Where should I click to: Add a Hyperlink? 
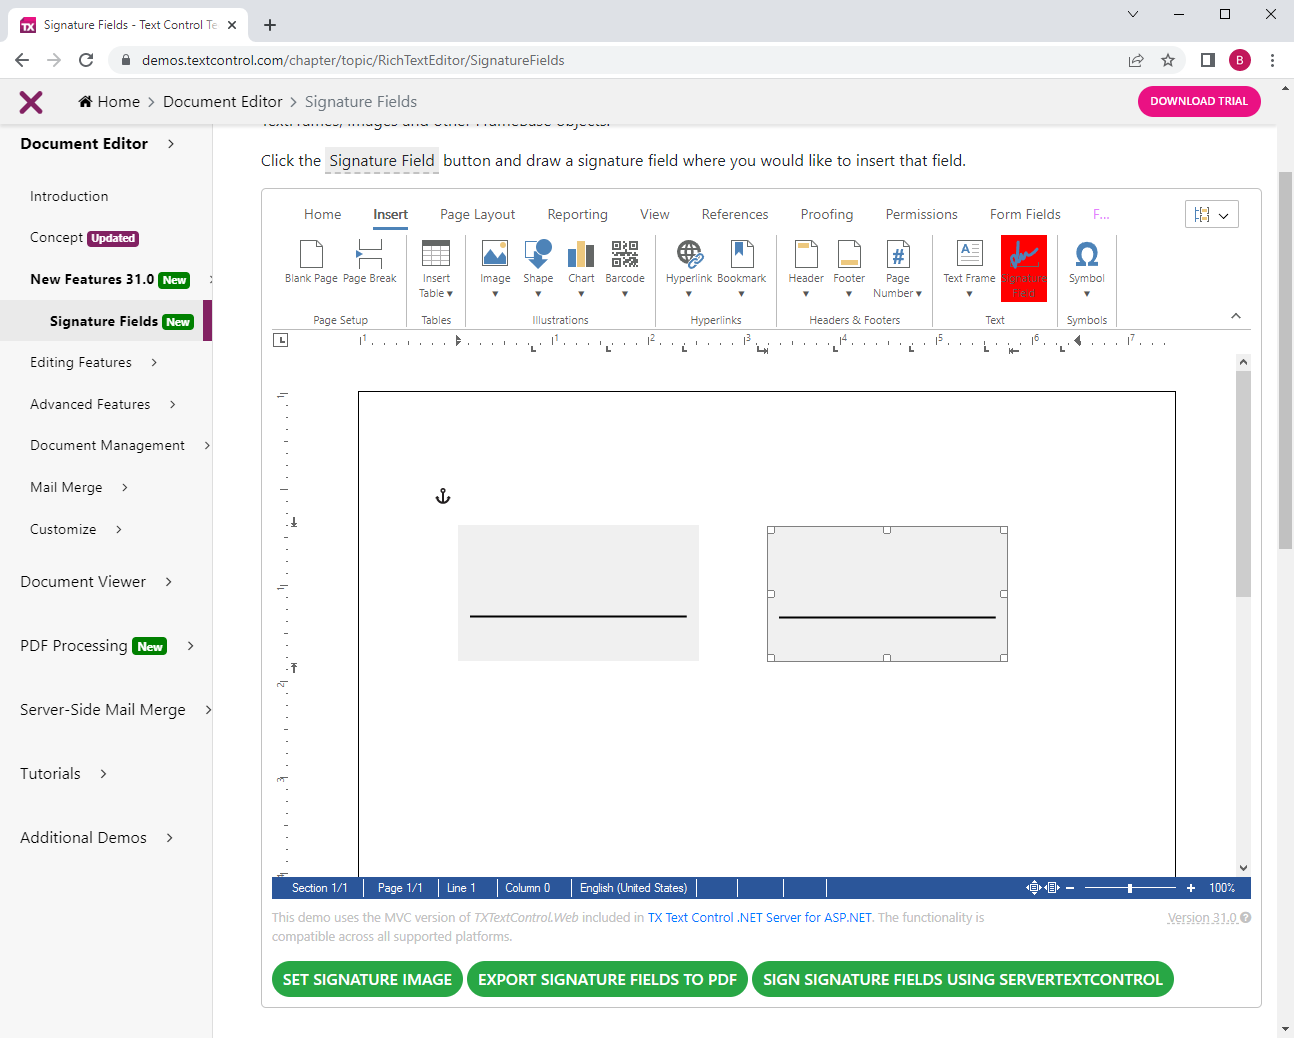coord(689,269)
